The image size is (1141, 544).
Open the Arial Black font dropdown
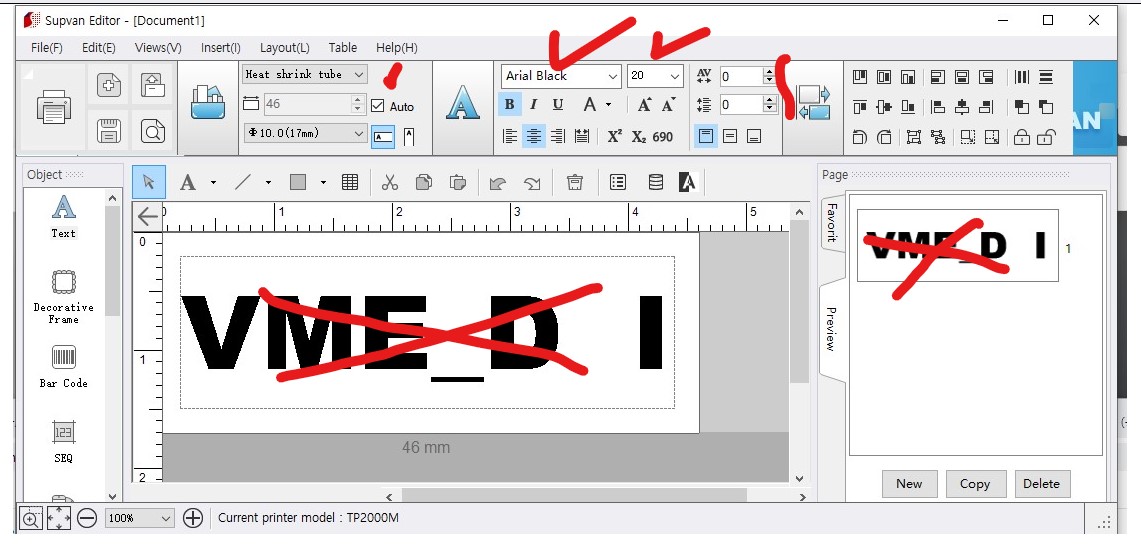612,76
